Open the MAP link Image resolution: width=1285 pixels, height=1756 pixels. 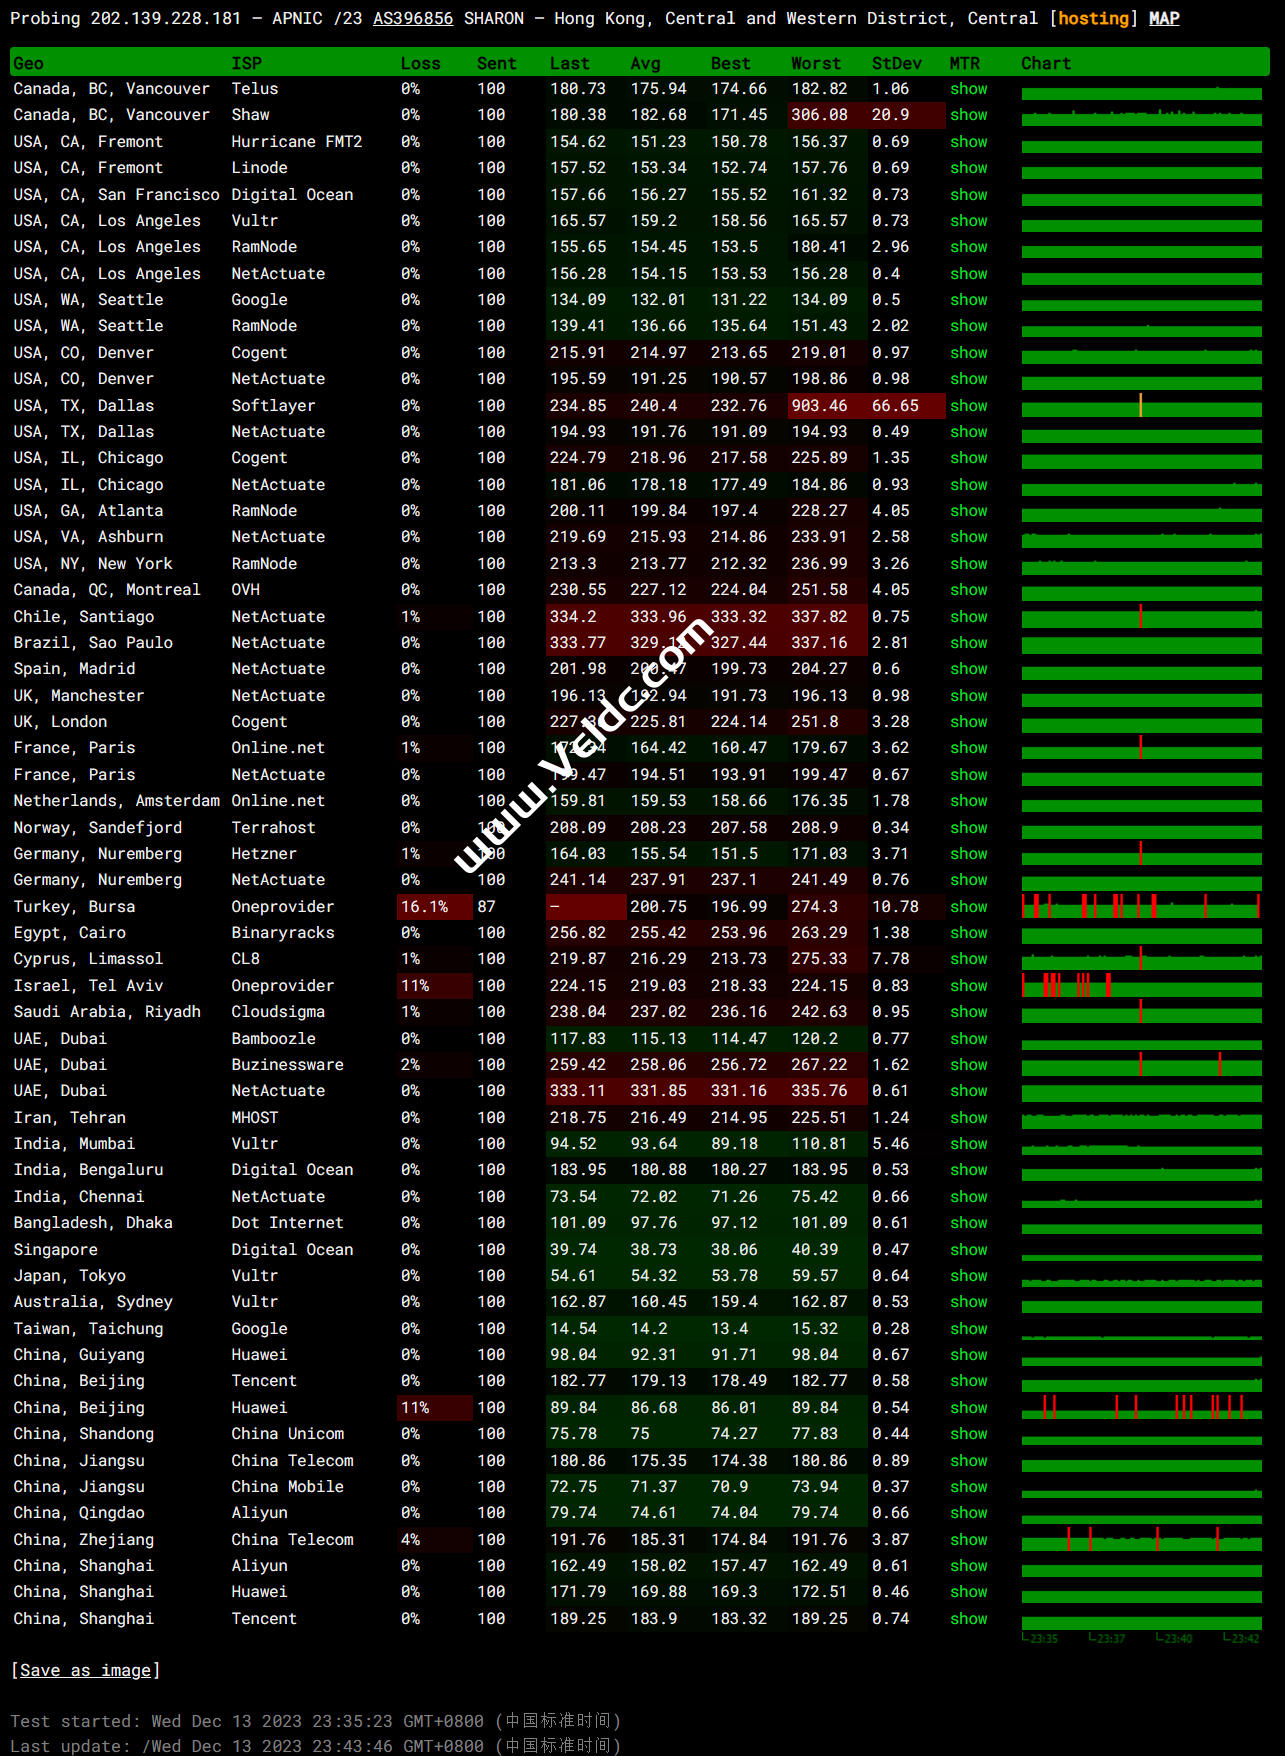1164,19
